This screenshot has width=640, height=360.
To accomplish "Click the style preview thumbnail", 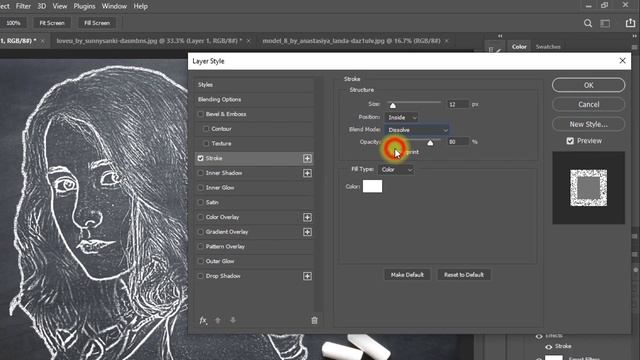I will click(588, 188).
